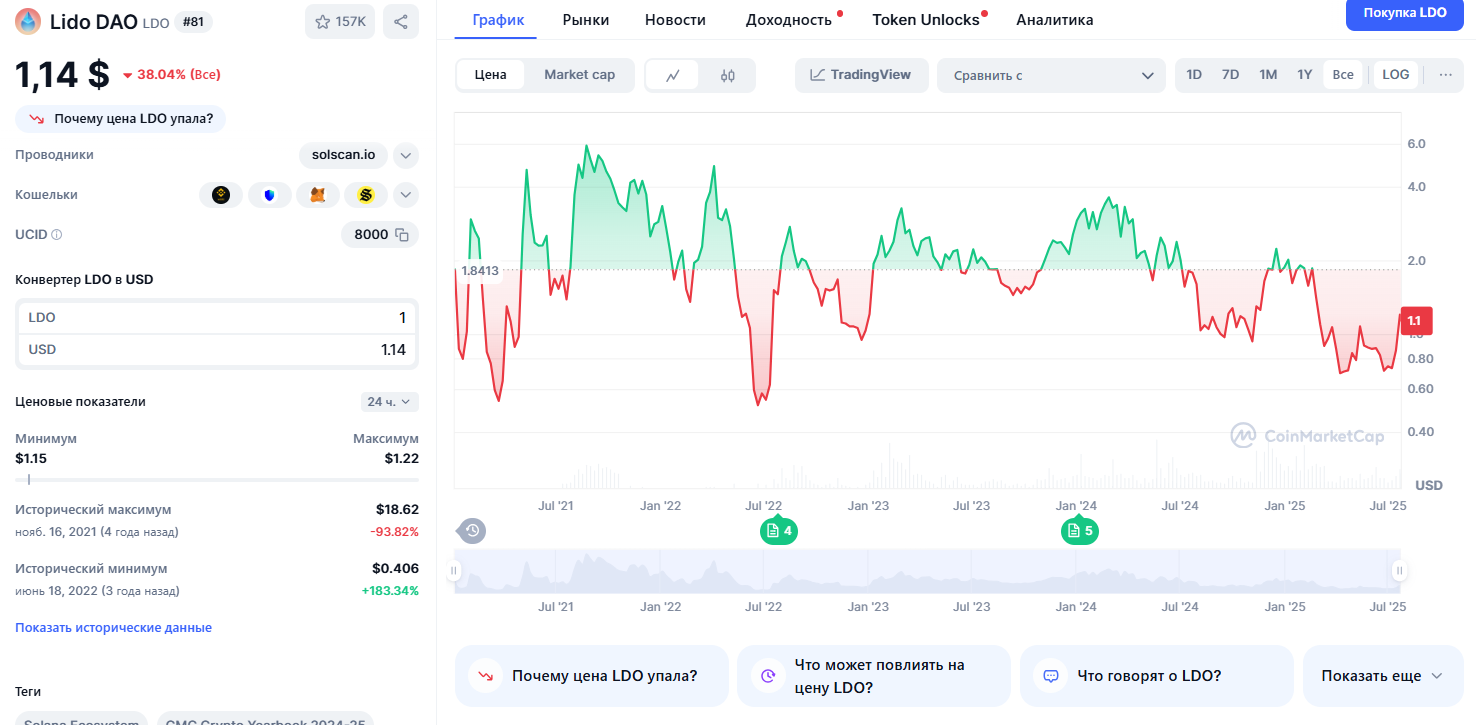Screen dimensions: 1476x725
Task: Click the +183.34% change value
Action: [x=390, y=591]
